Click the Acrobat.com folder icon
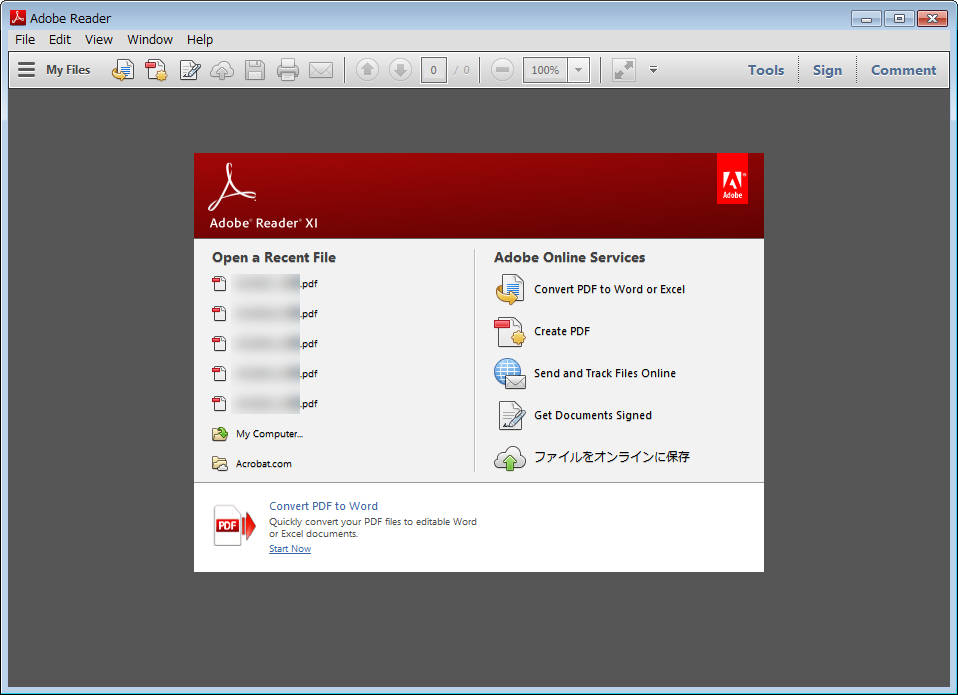 [220, 464]
